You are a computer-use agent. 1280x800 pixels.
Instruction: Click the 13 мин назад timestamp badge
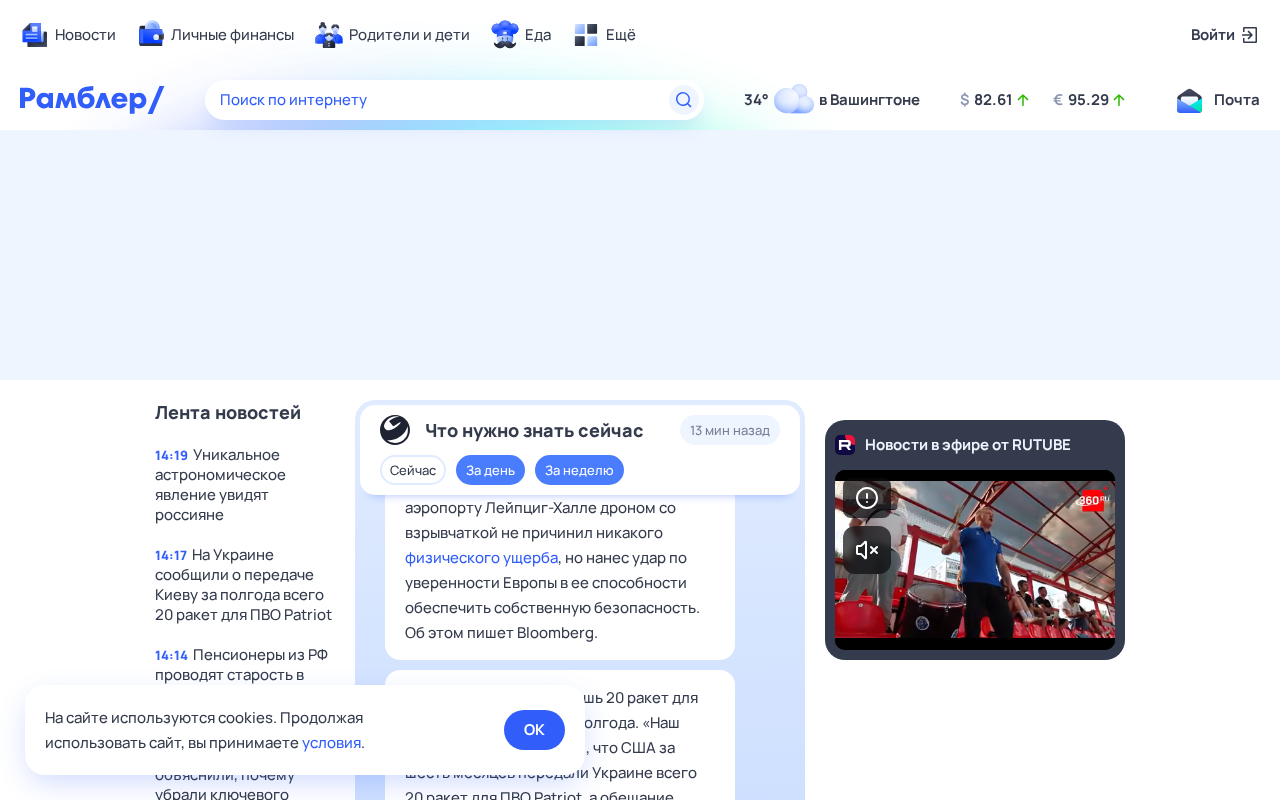pos(730,430)
